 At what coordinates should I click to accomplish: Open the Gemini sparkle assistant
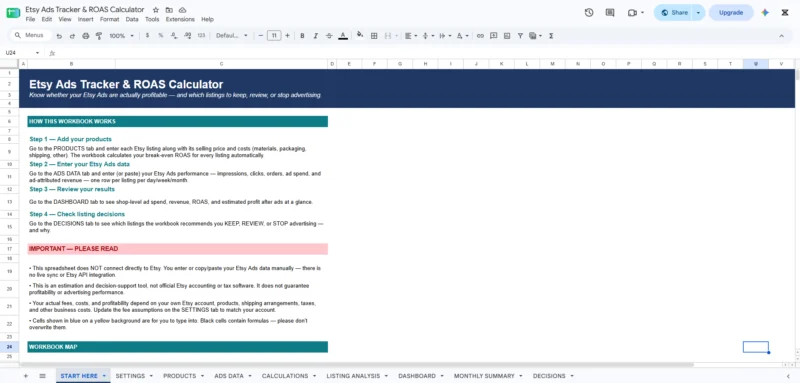tap(765, 13)
